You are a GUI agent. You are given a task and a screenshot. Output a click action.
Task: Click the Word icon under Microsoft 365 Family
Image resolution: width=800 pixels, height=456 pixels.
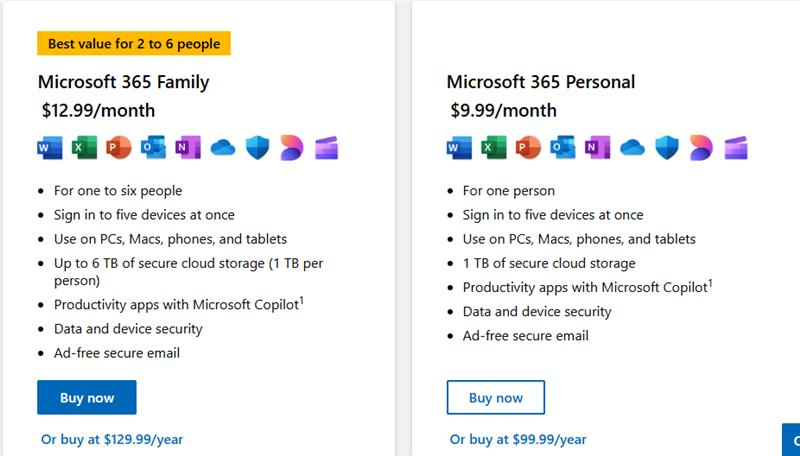click(50, 148)
